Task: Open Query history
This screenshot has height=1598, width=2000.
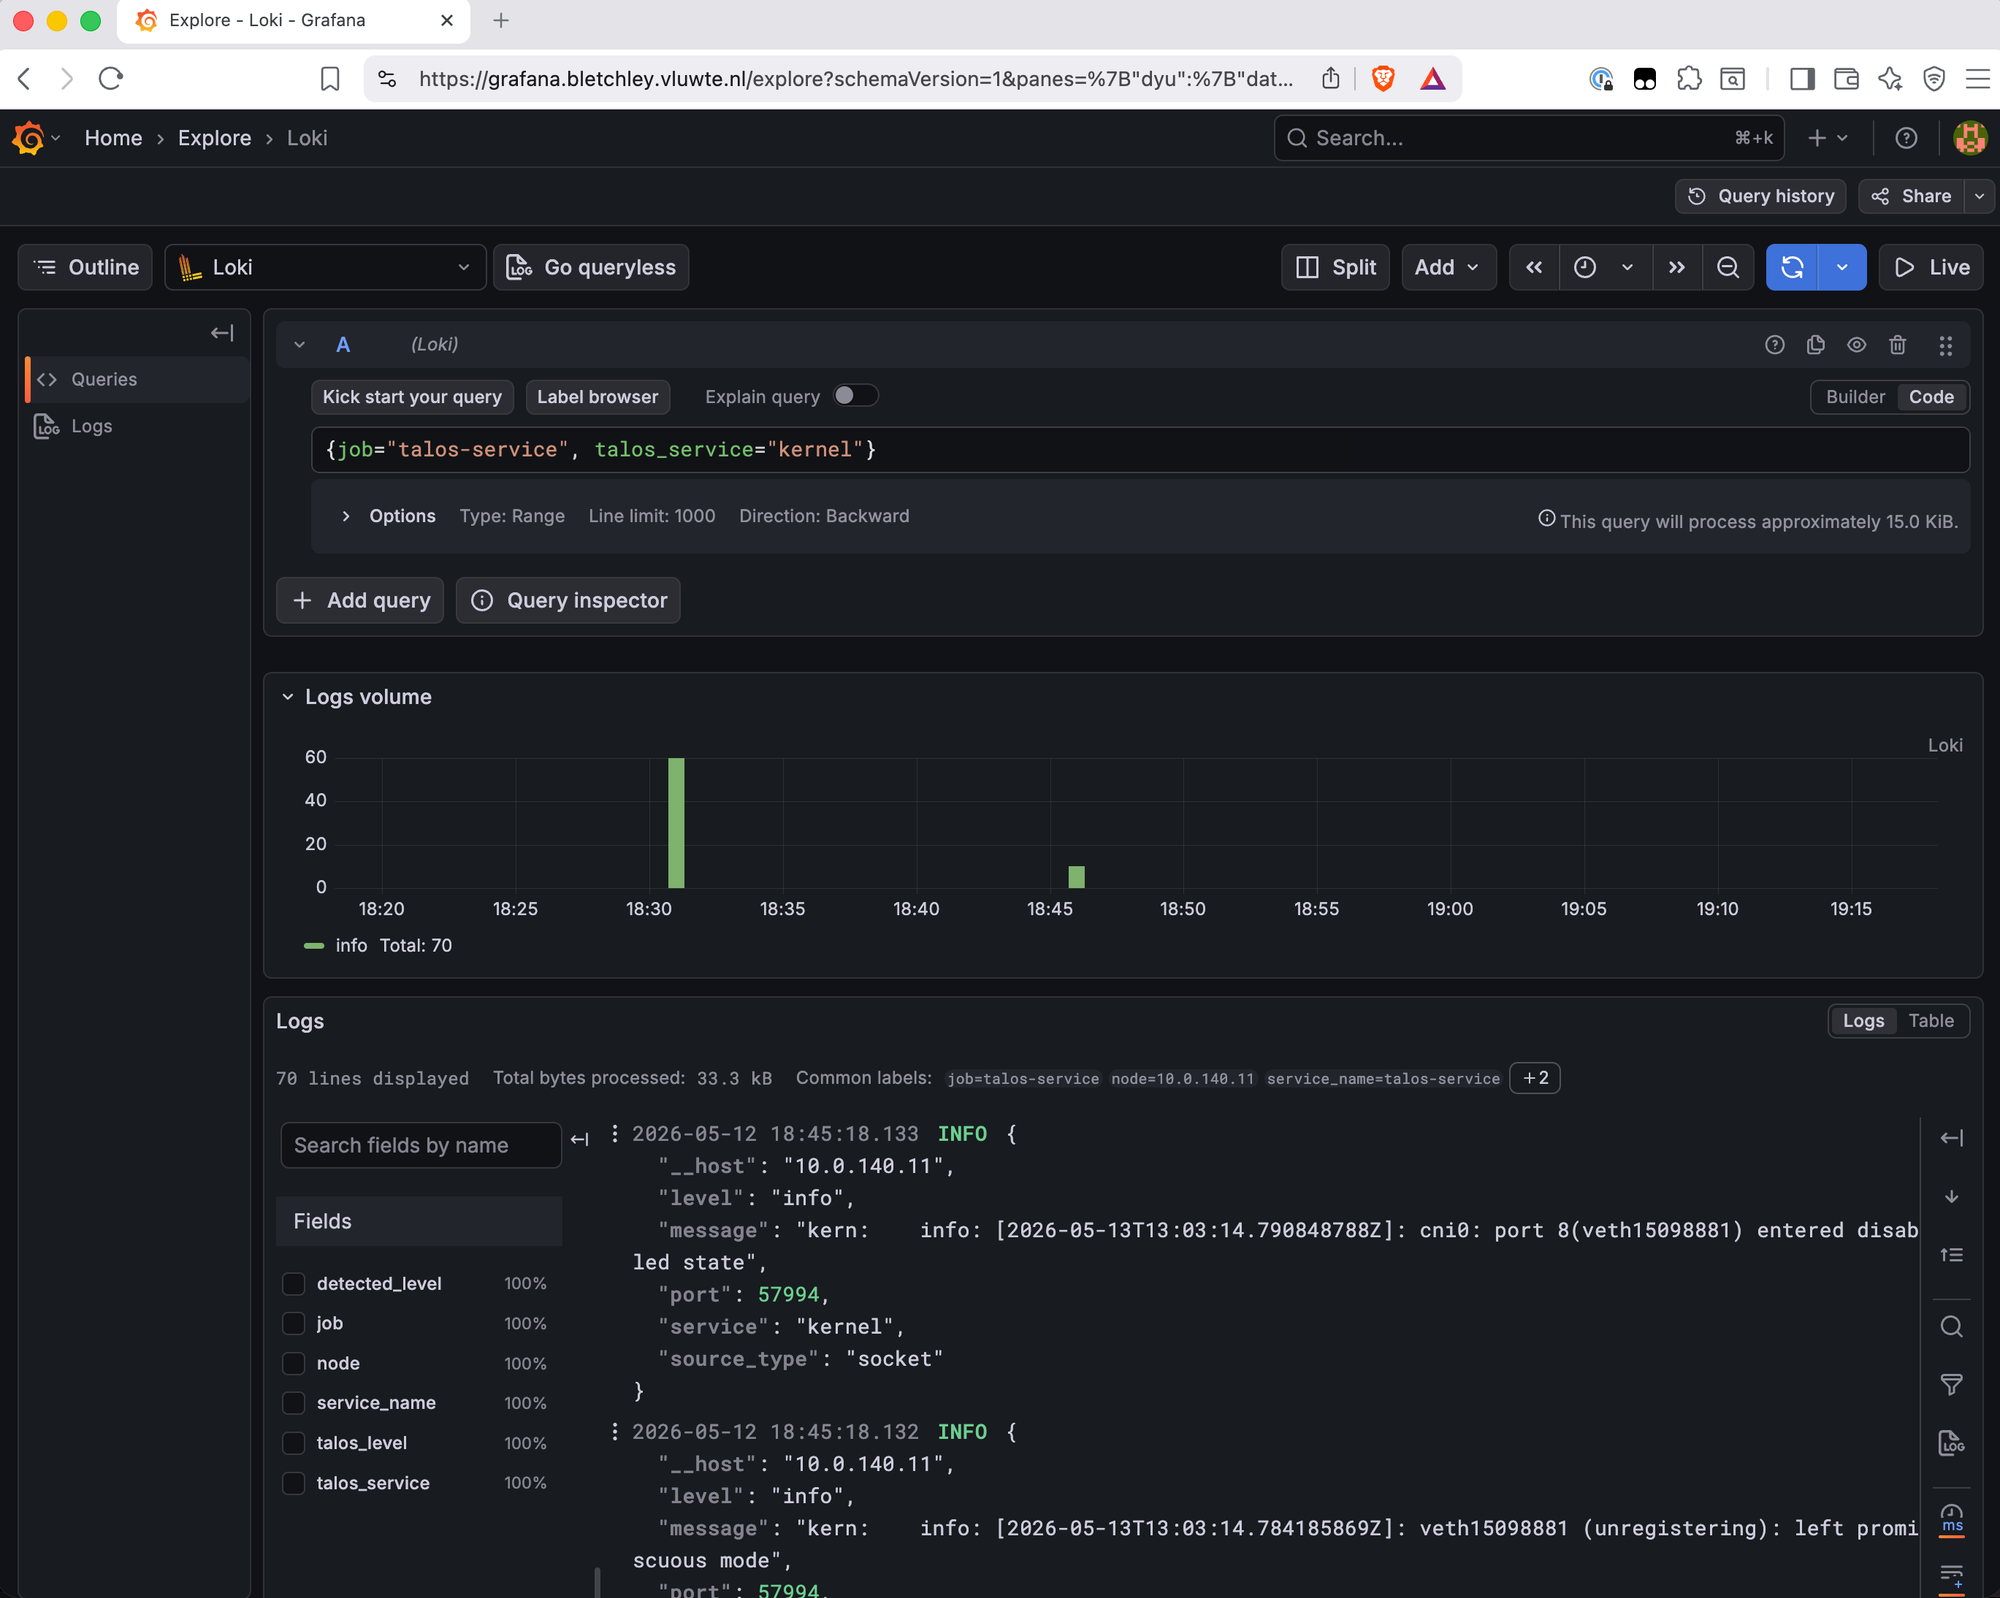Action: 1760,196
